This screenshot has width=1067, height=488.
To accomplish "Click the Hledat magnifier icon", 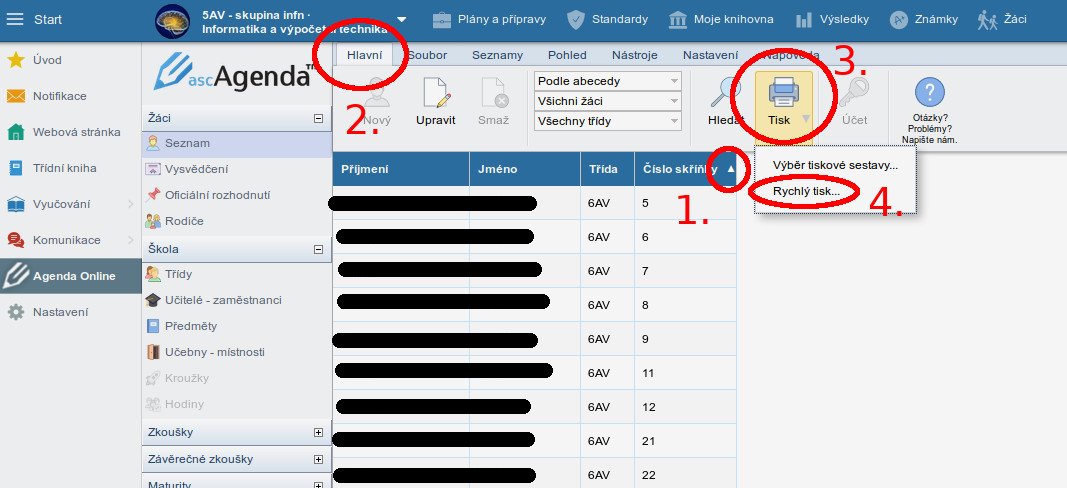I will coord(725,94).
